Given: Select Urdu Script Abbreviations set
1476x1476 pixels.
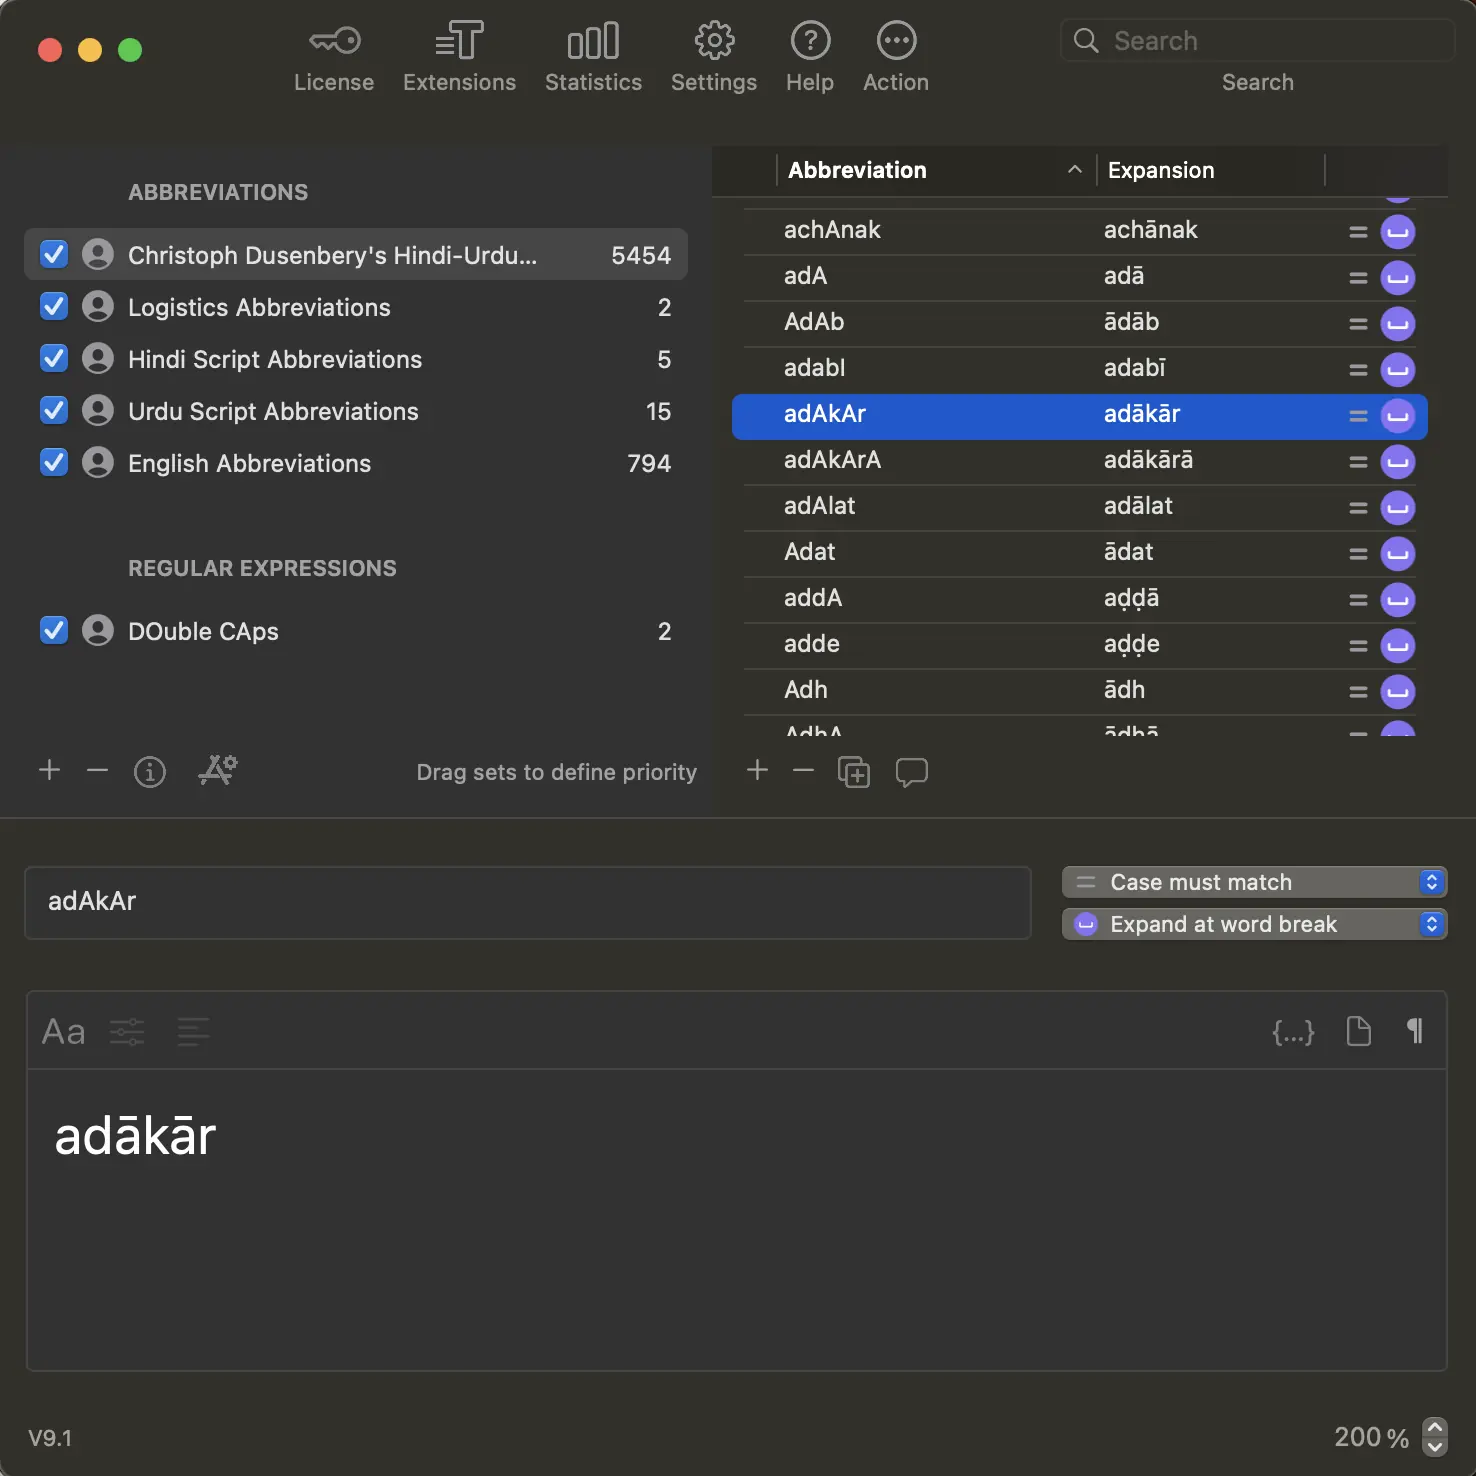Looking at the screenshot, I should coord(356,411).
